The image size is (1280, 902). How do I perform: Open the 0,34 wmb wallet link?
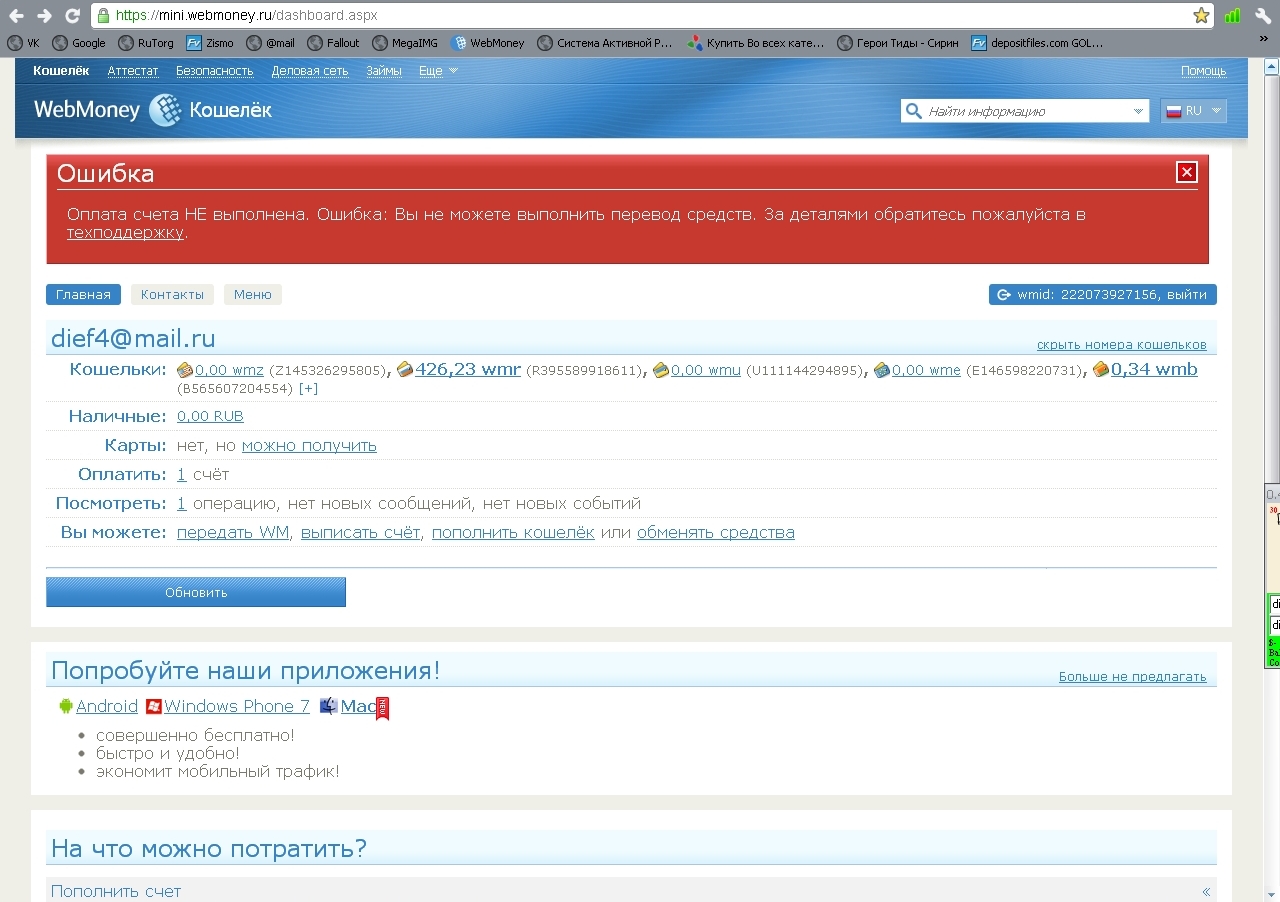tap(1154, 369)
